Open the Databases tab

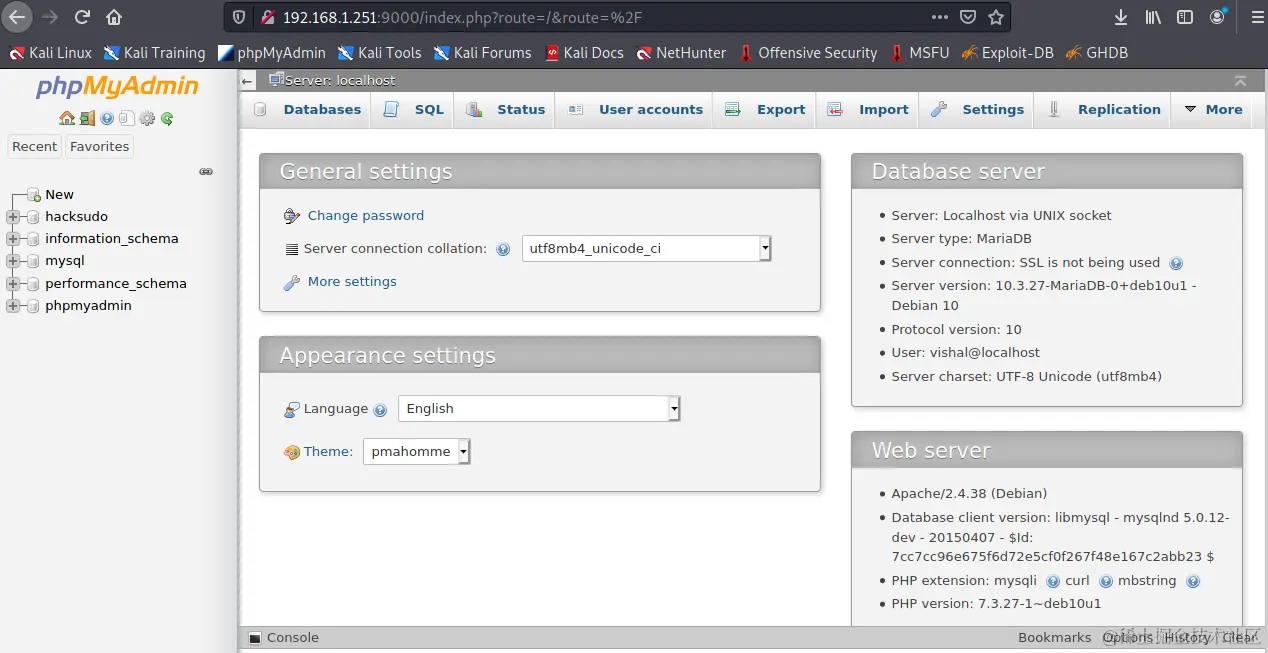point(308,110)
